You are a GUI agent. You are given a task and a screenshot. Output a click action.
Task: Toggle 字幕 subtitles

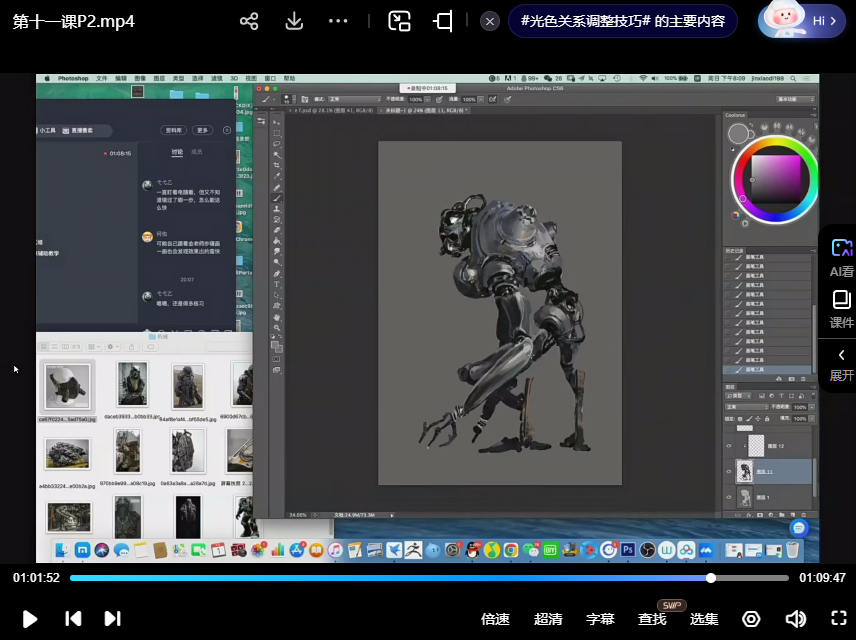[600, 619]
